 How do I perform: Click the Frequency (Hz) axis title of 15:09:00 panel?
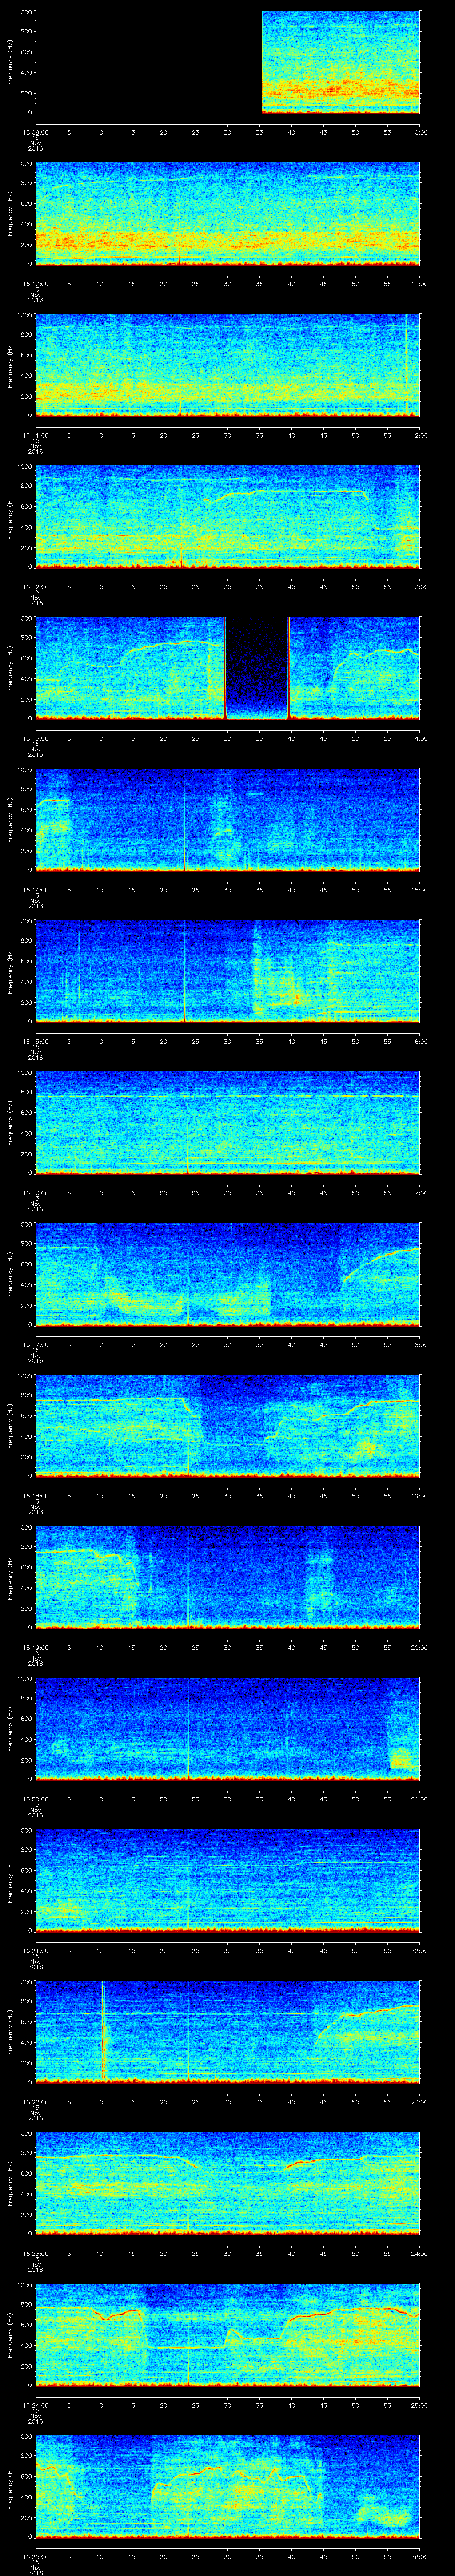click(10, 62)
